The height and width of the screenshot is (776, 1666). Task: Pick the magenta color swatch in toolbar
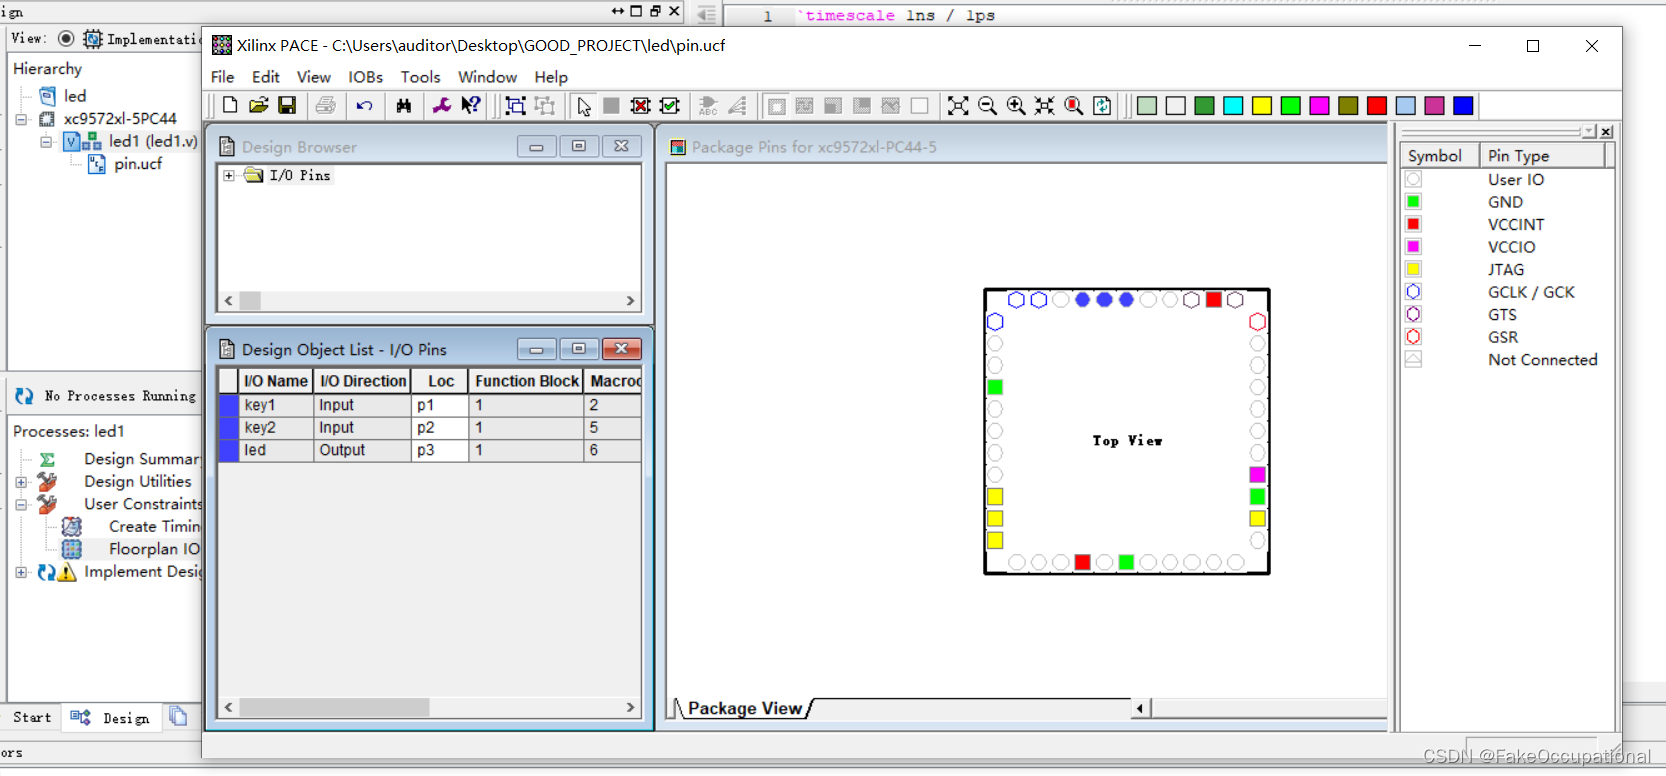[x=1320, y=105]
